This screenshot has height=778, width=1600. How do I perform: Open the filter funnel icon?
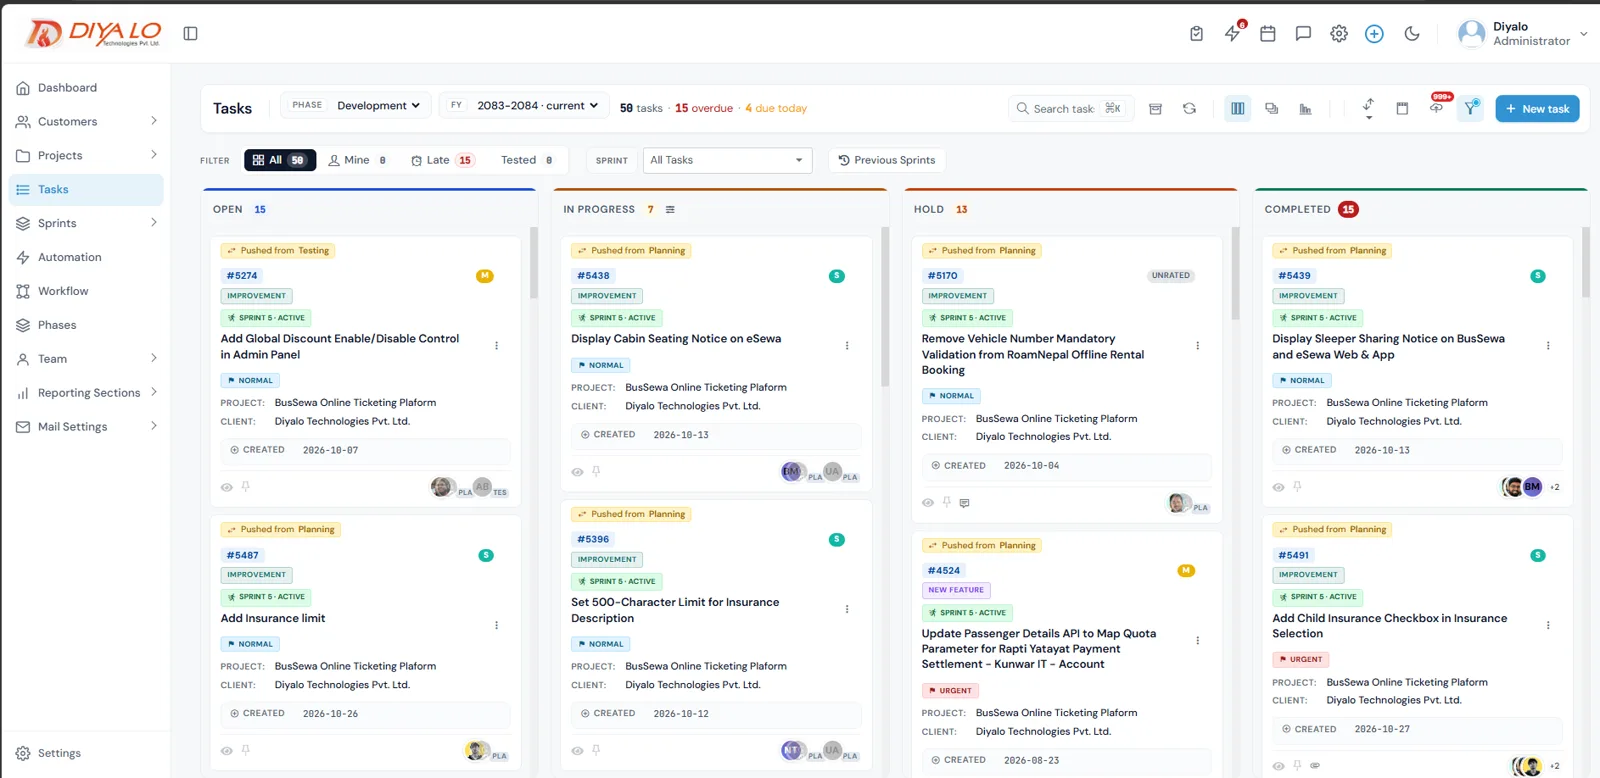tap(1471, 109)
